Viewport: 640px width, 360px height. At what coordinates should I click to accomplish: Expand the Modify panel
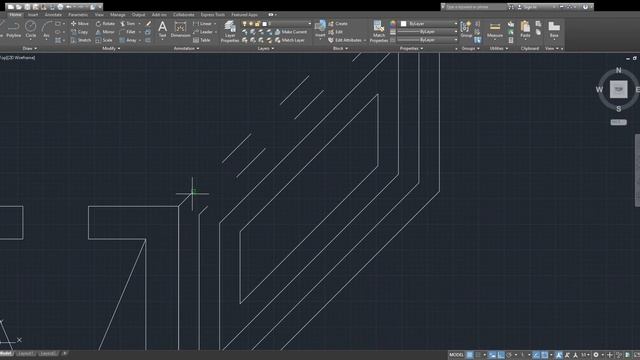point(111,49)
